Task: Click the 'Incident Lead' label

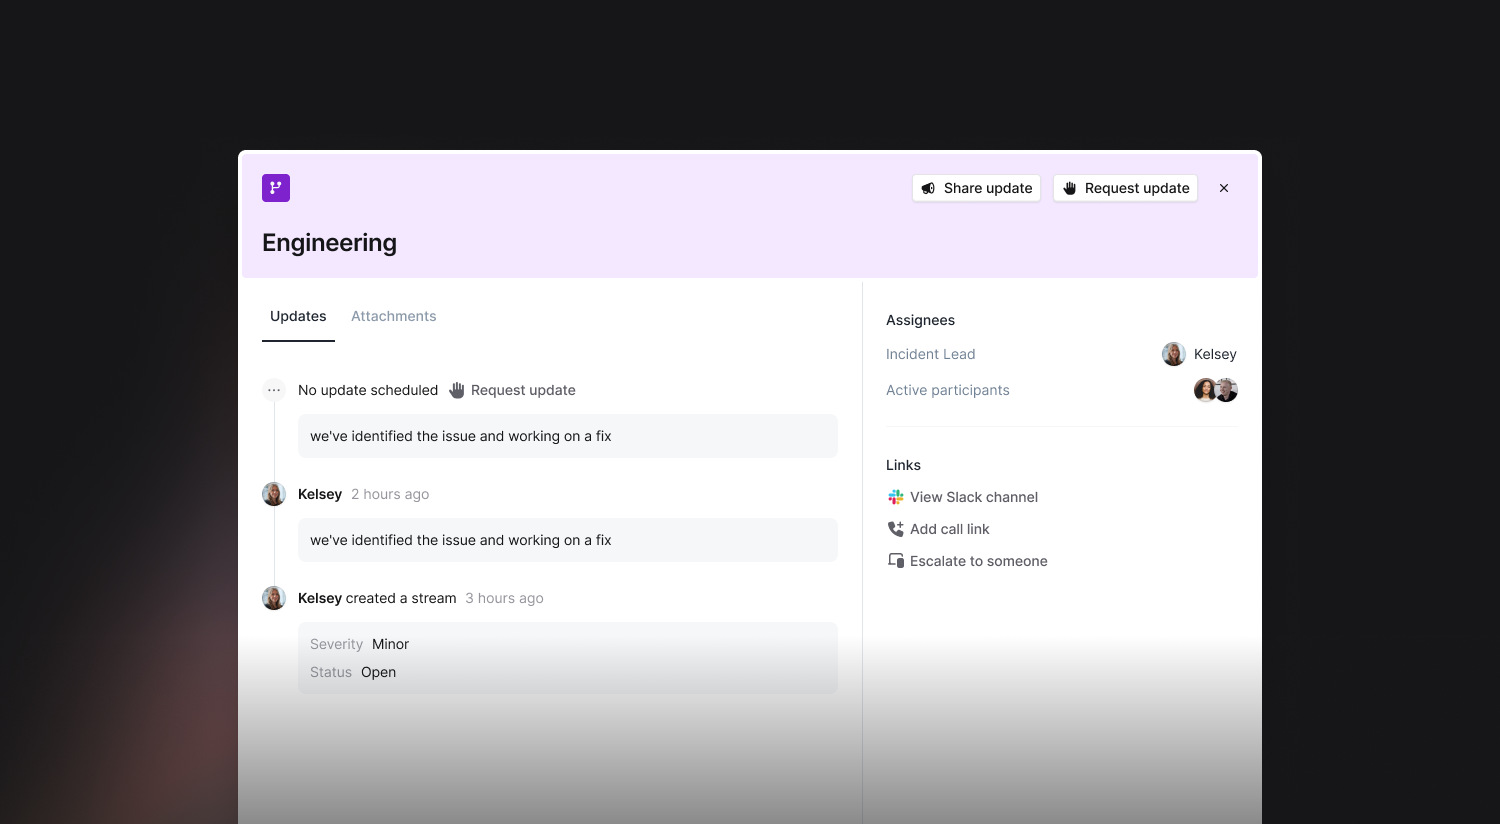Action: (931, 354)
